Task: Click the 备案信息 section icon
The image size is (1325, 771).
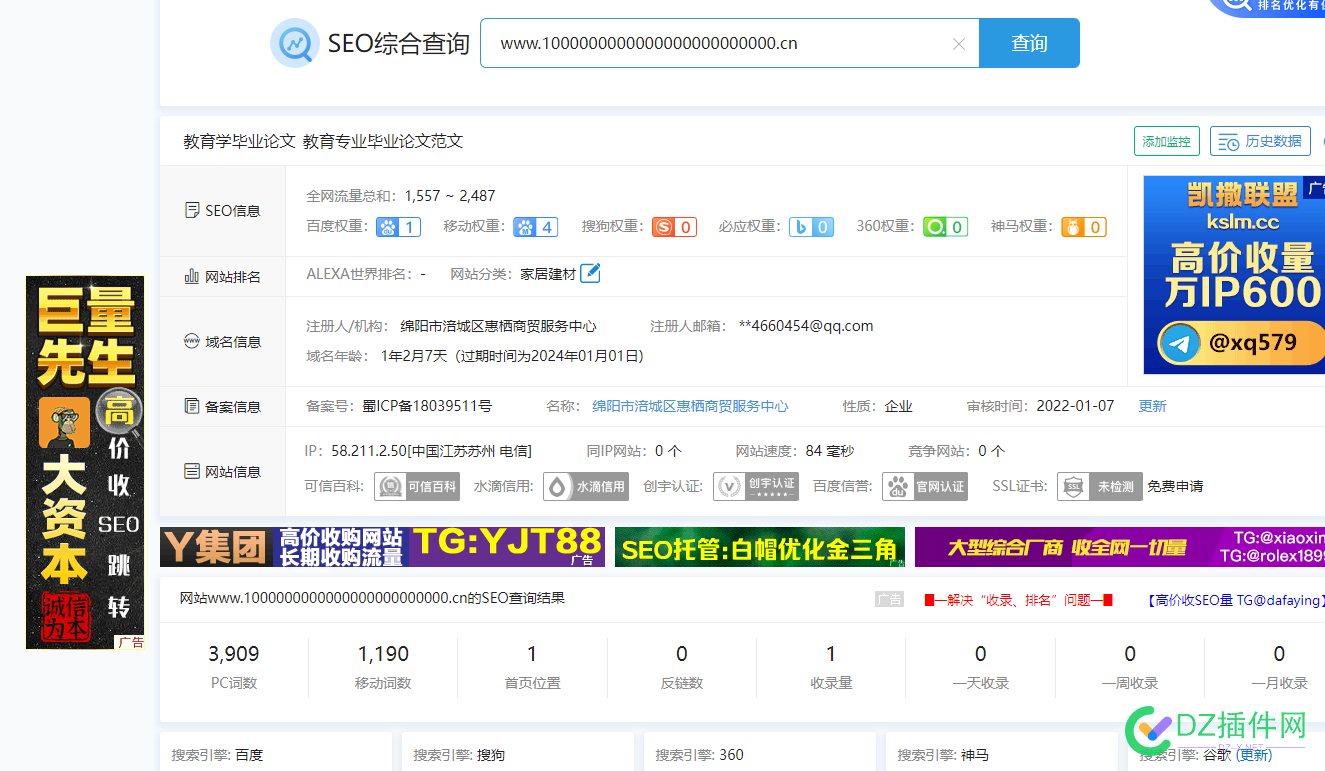Action: tap(192, 406)
